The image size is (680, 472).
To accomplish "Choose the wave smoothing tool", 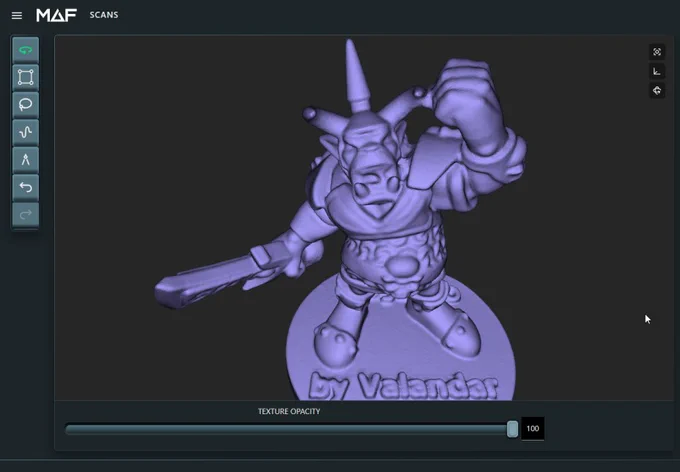I will pos(26,132).
